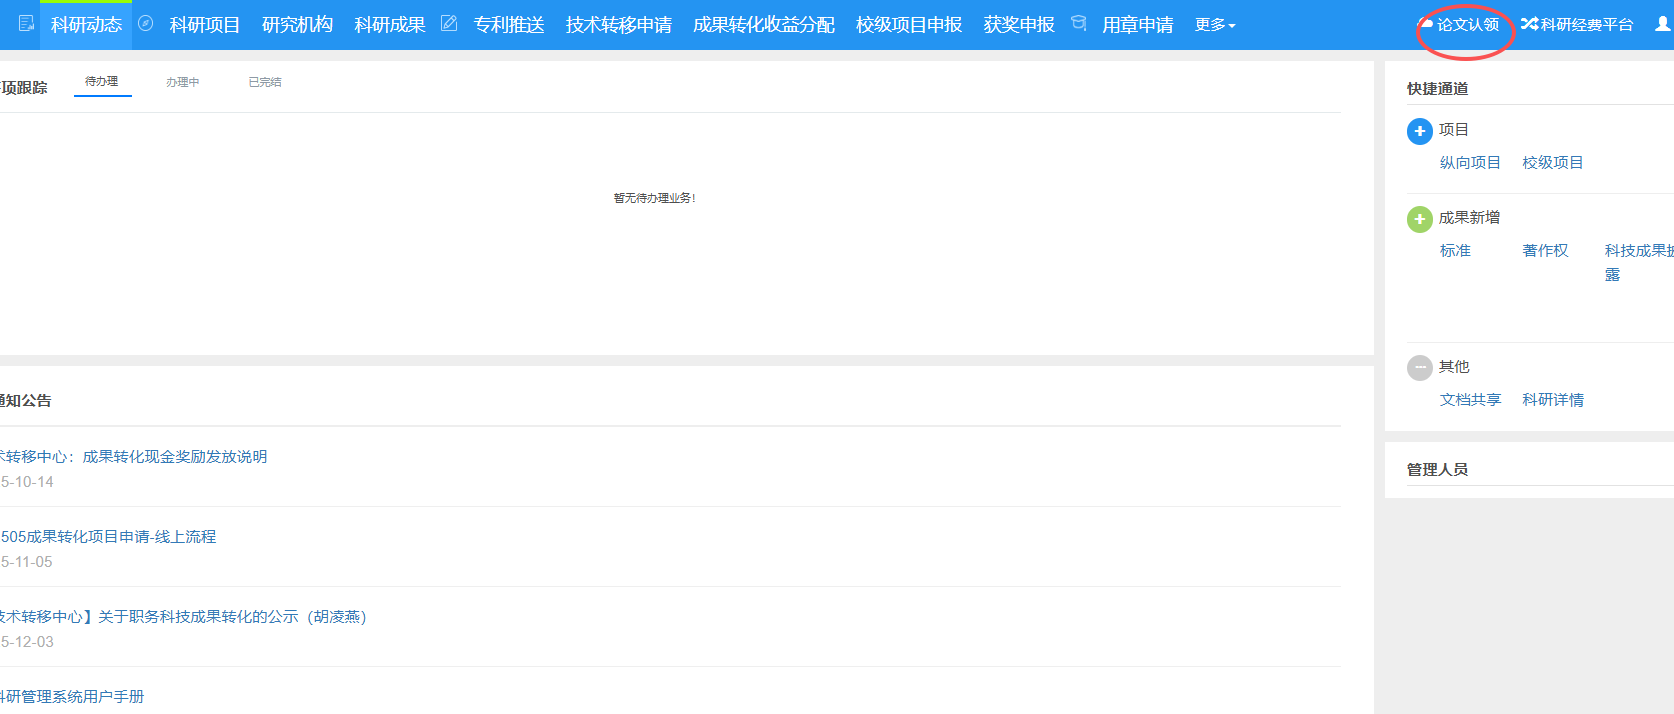This screenshot has height=714, width=1674.
Task: Open the 获奖申报 menu item
Action: [1018, 25]
